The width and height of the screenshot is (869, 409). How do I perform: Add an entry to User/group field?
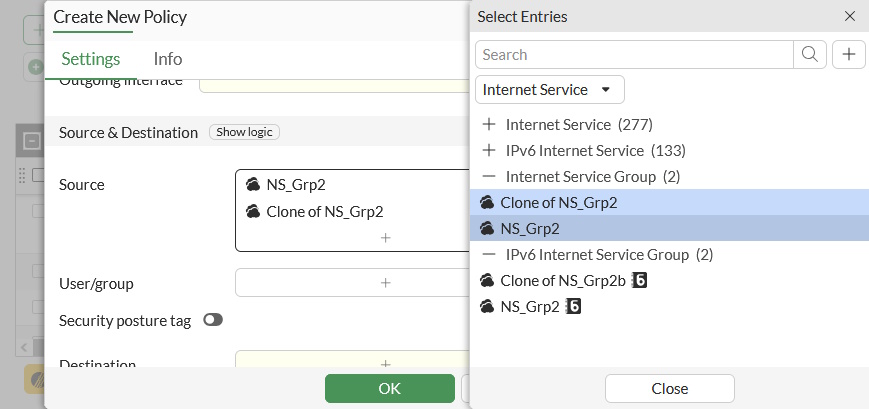coord(385,283)
